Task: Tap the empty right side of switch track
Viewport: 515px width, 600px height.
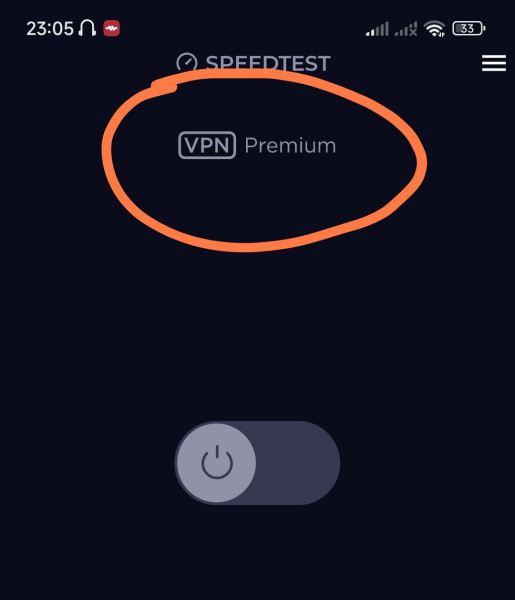Action: (298, 463)
